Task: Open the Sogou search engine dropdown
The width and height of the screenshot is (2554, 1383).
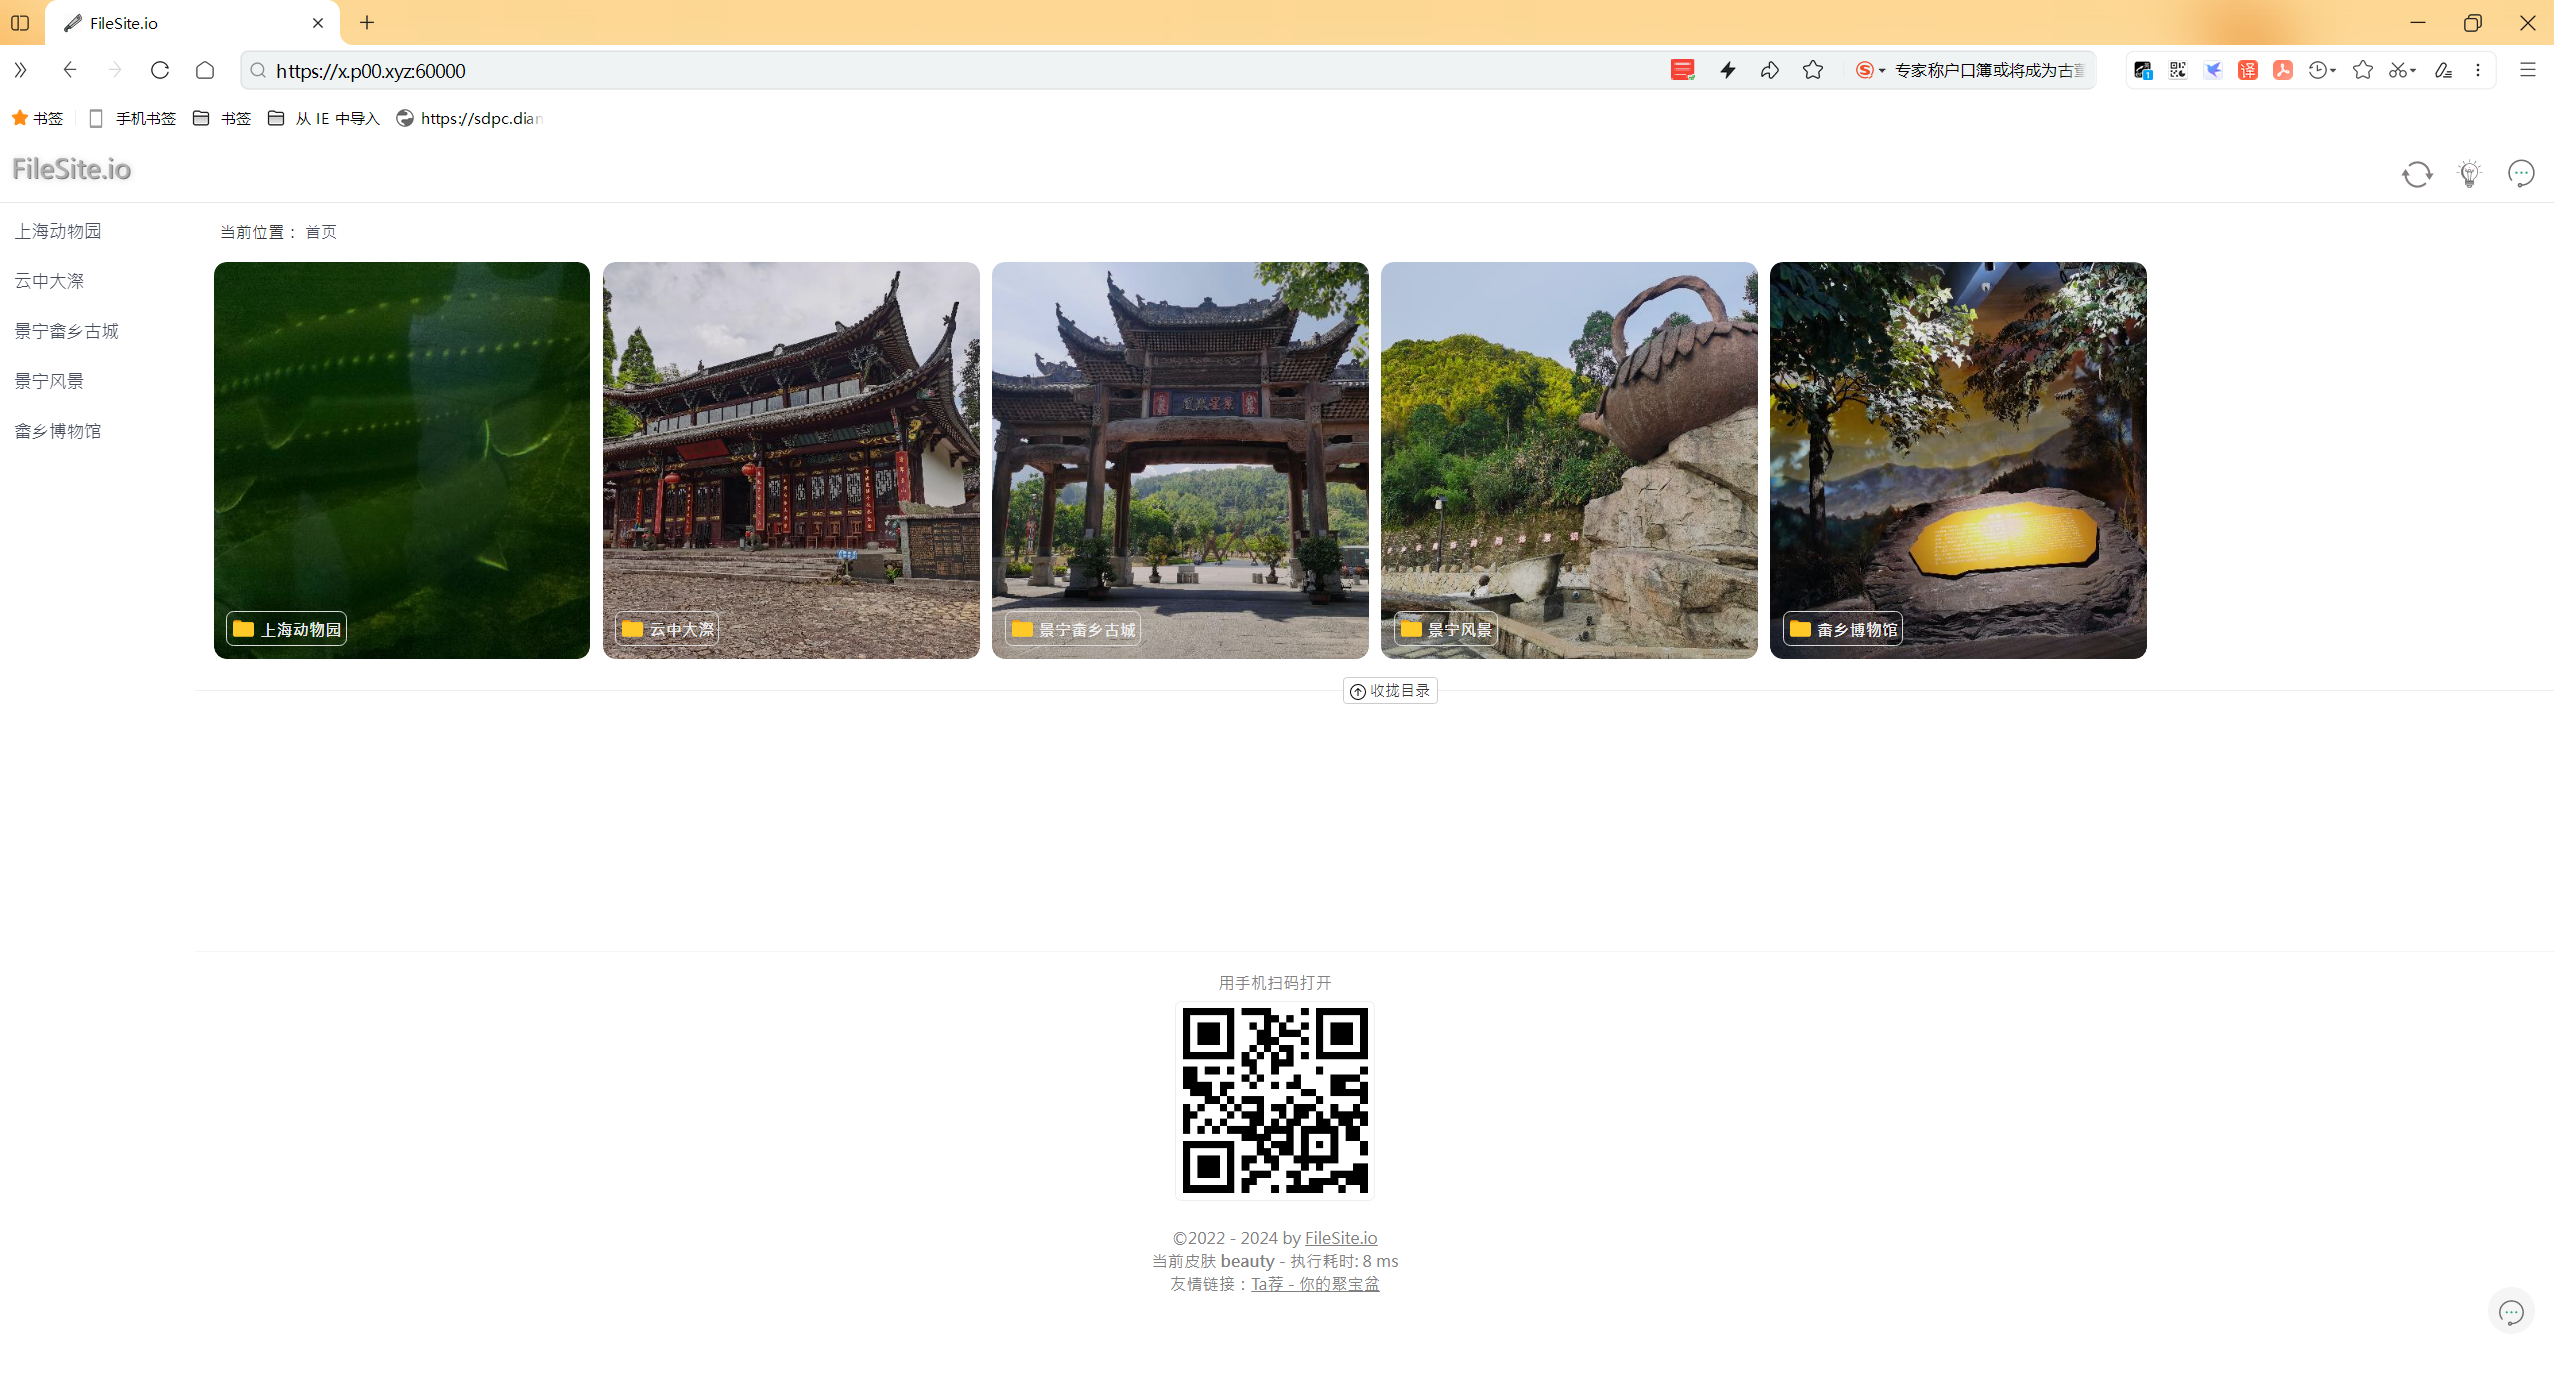Action: [x=1870, y=70]
